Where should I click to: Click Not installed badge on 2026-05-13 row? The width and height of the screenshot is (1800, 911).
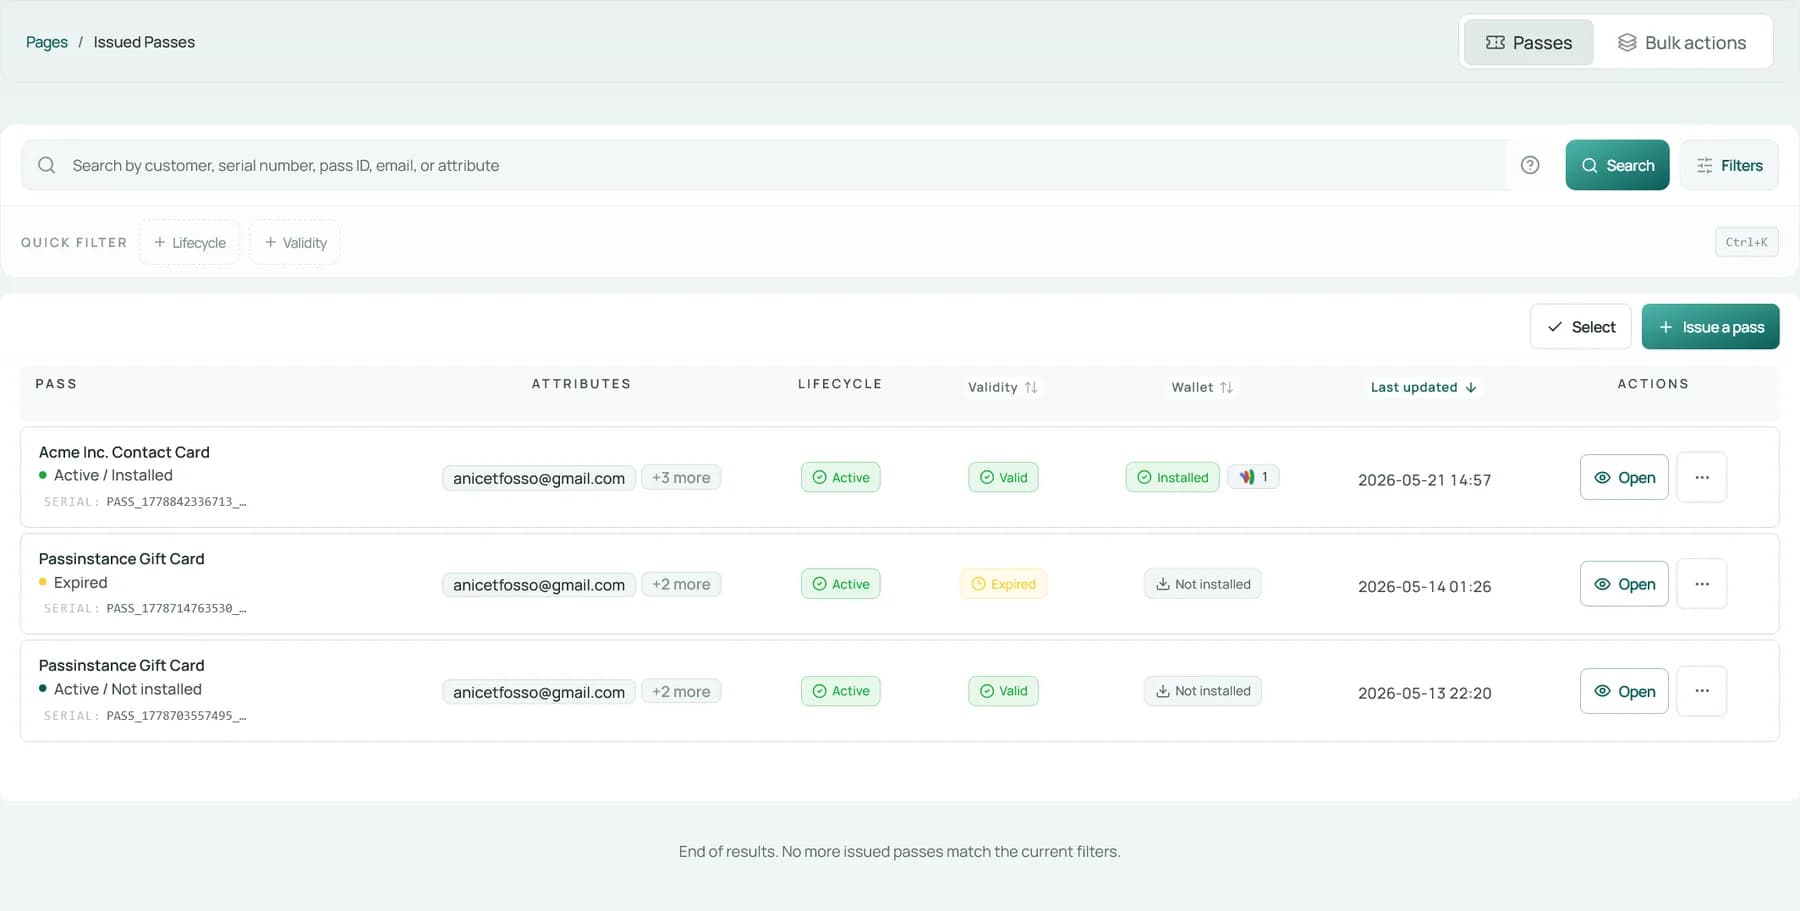[x=1203, y=691]
